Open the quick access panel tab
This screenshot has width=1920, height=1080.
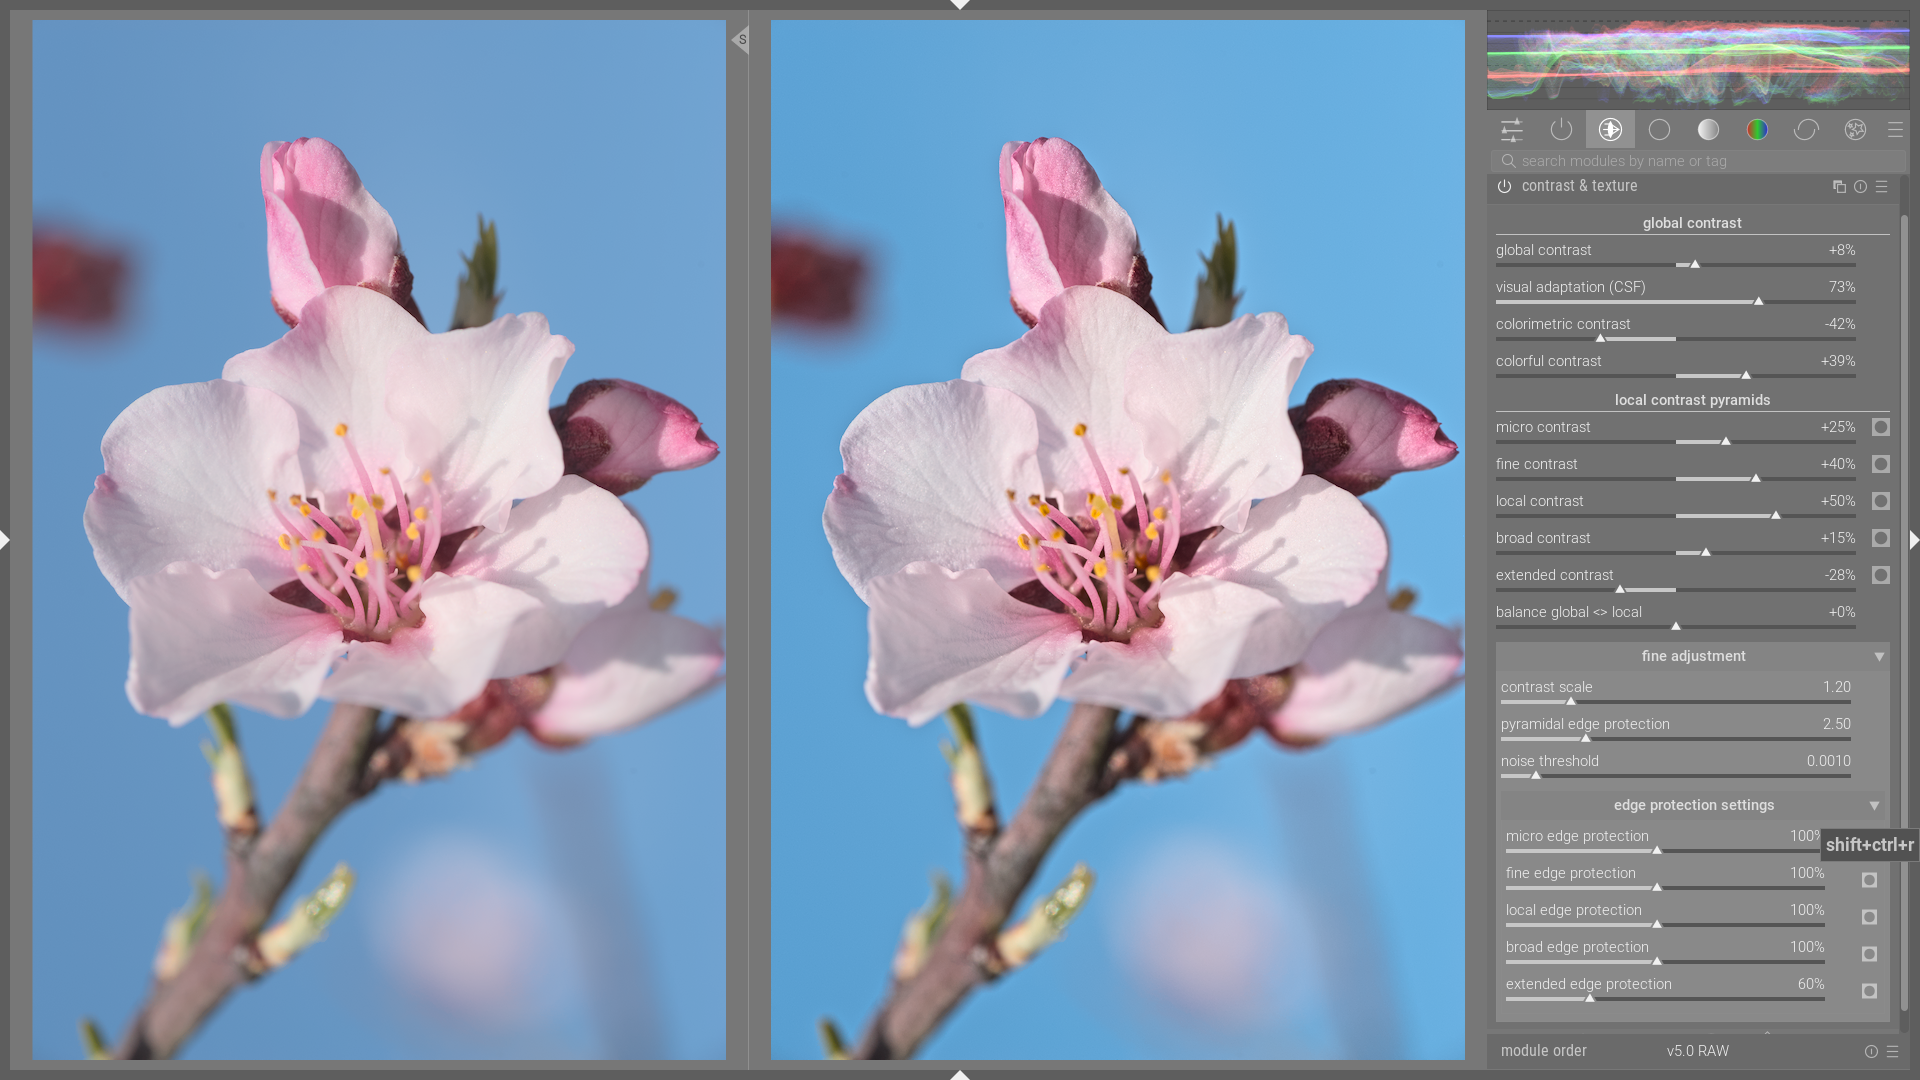pyautogui.click(x=1512, y=130)
